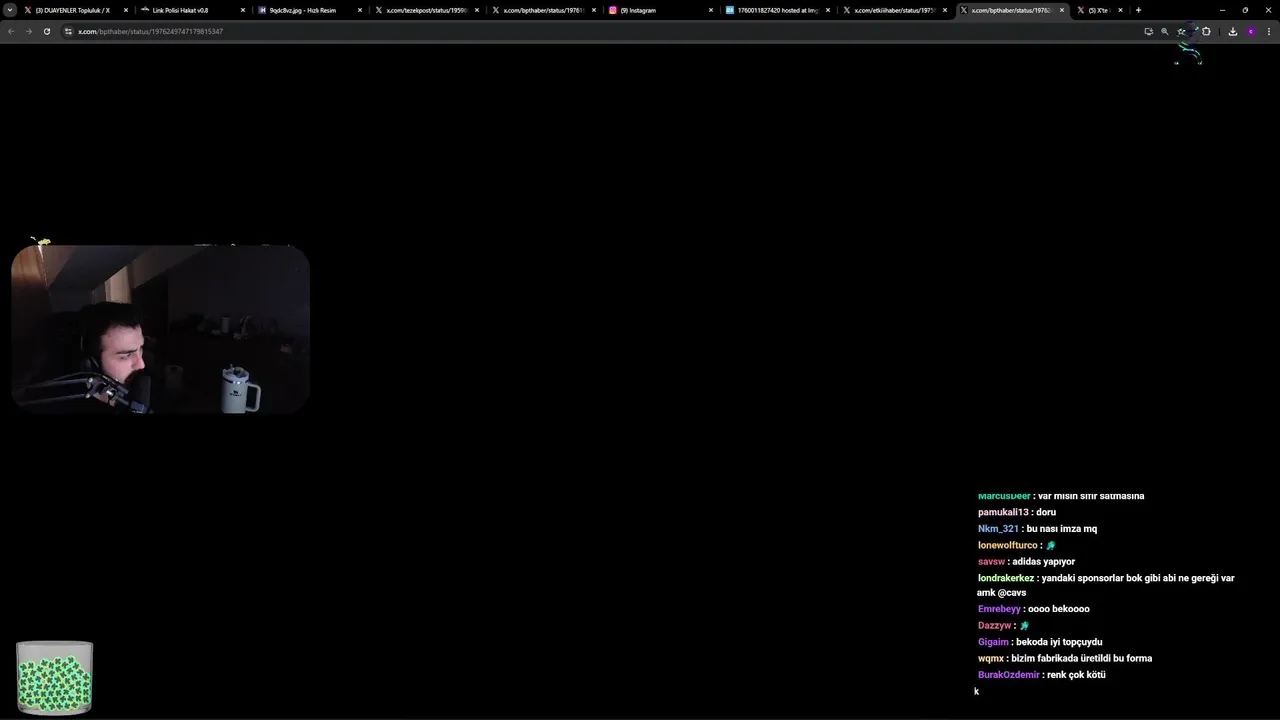Open the 1760011827420 hosted at ImgBB tab
Viewport: 1280px width, 720px height.
[x=778, y=10]
